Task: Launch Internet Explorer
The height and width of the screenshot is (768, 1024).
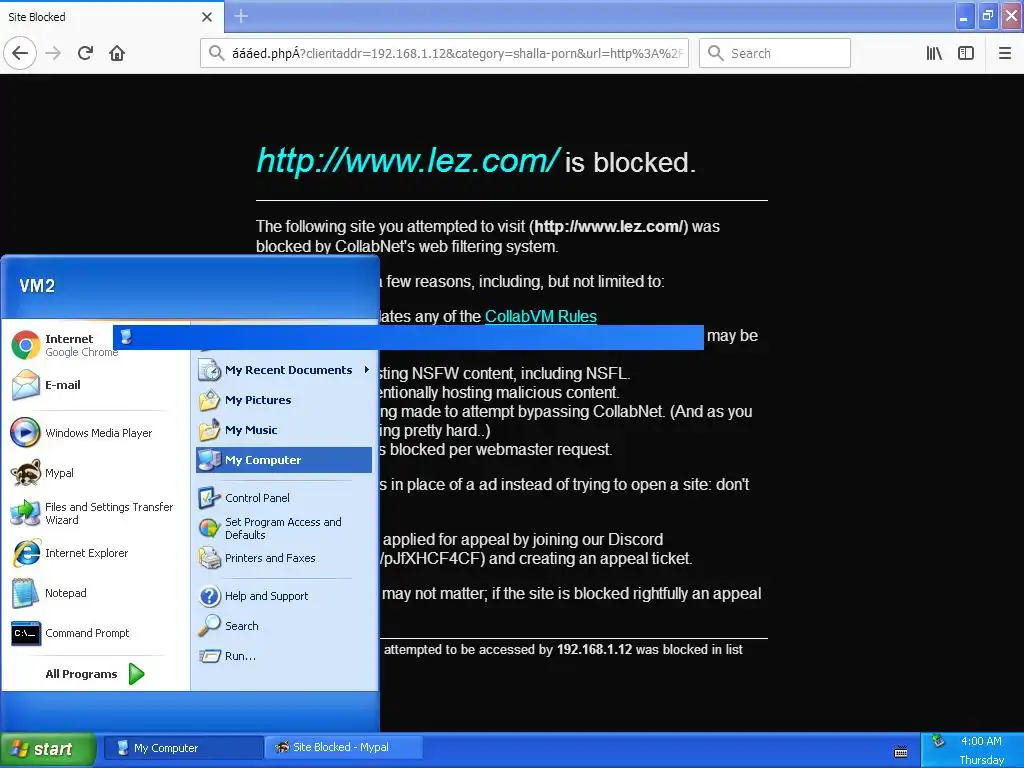Action: pos(71,553)
